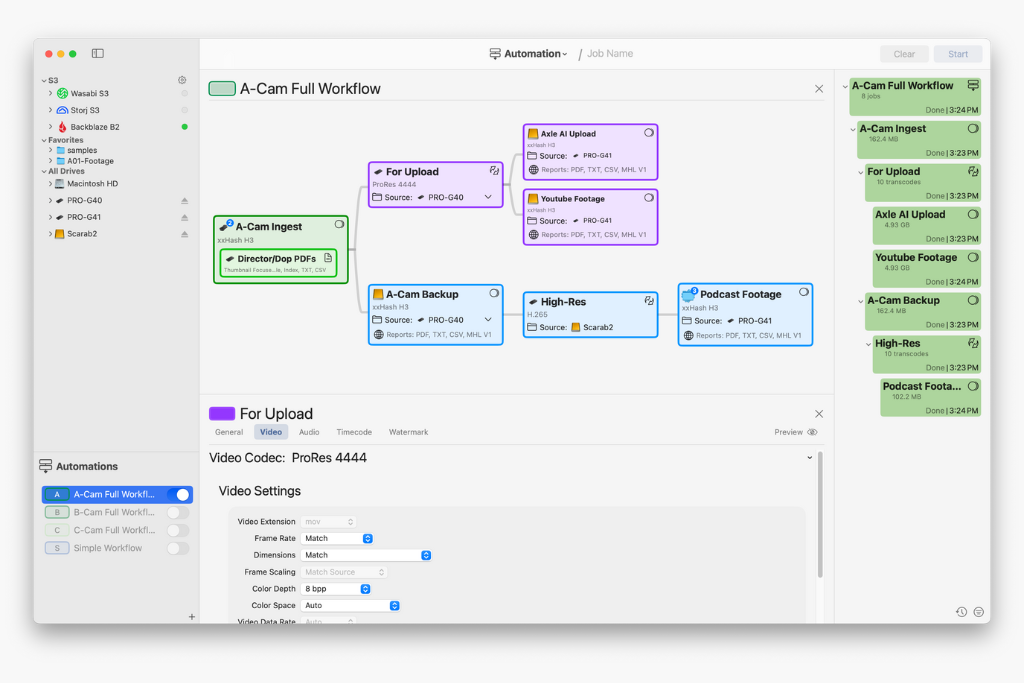Toggle the Preview eye icon
Screen dimensions: 1024x683
coord(812,432)
